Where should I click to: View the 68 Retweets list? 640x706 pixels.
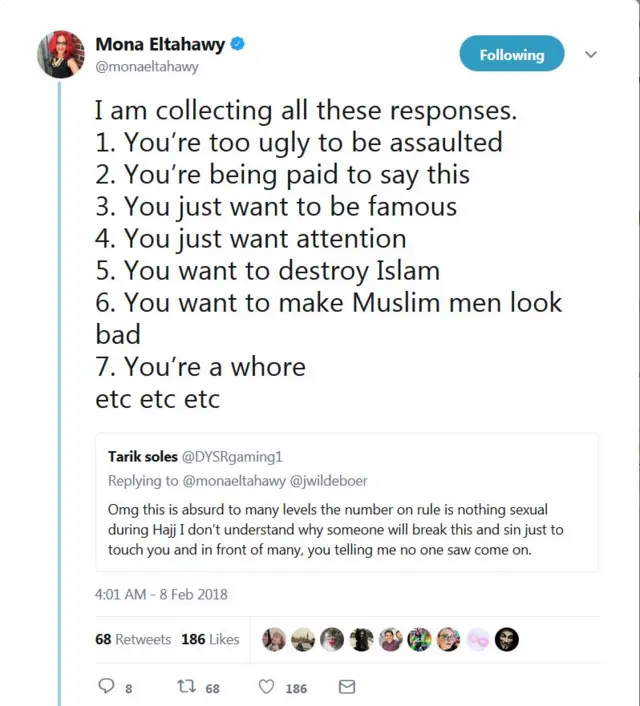(133, 639)
